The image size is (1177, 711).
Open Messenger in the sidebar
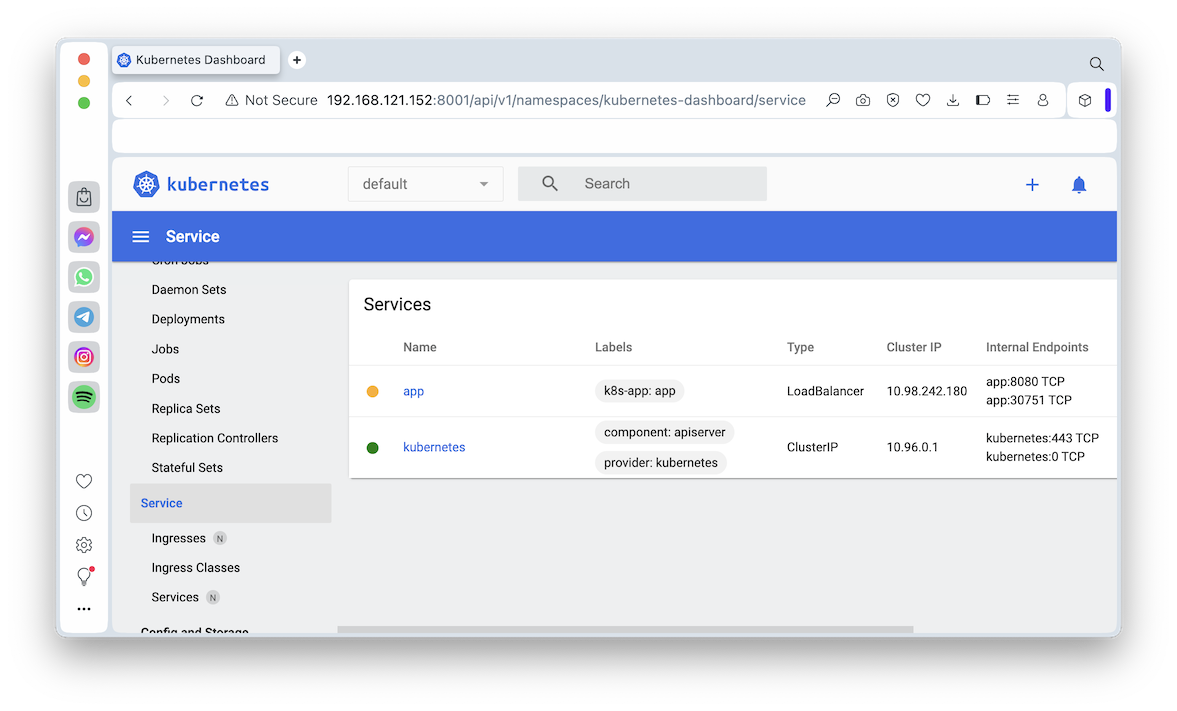point(84,236)
